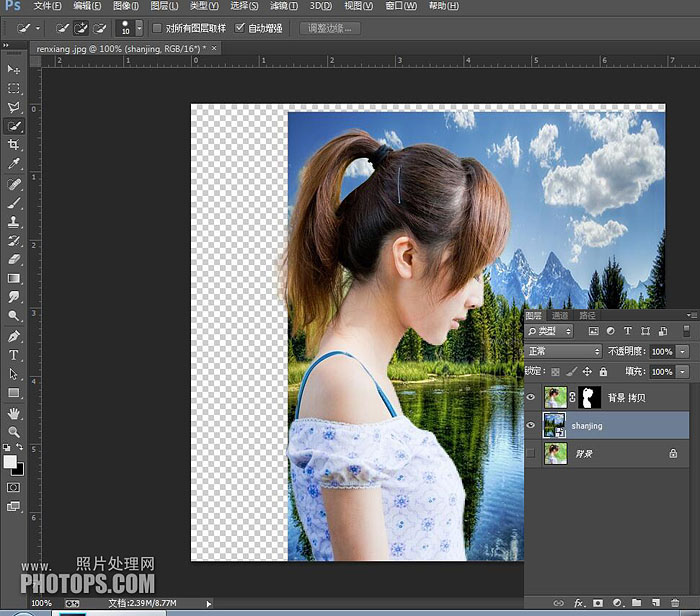
Task: Select the Quick Selection tool in the toolbox
Action: tap(14, 126)
